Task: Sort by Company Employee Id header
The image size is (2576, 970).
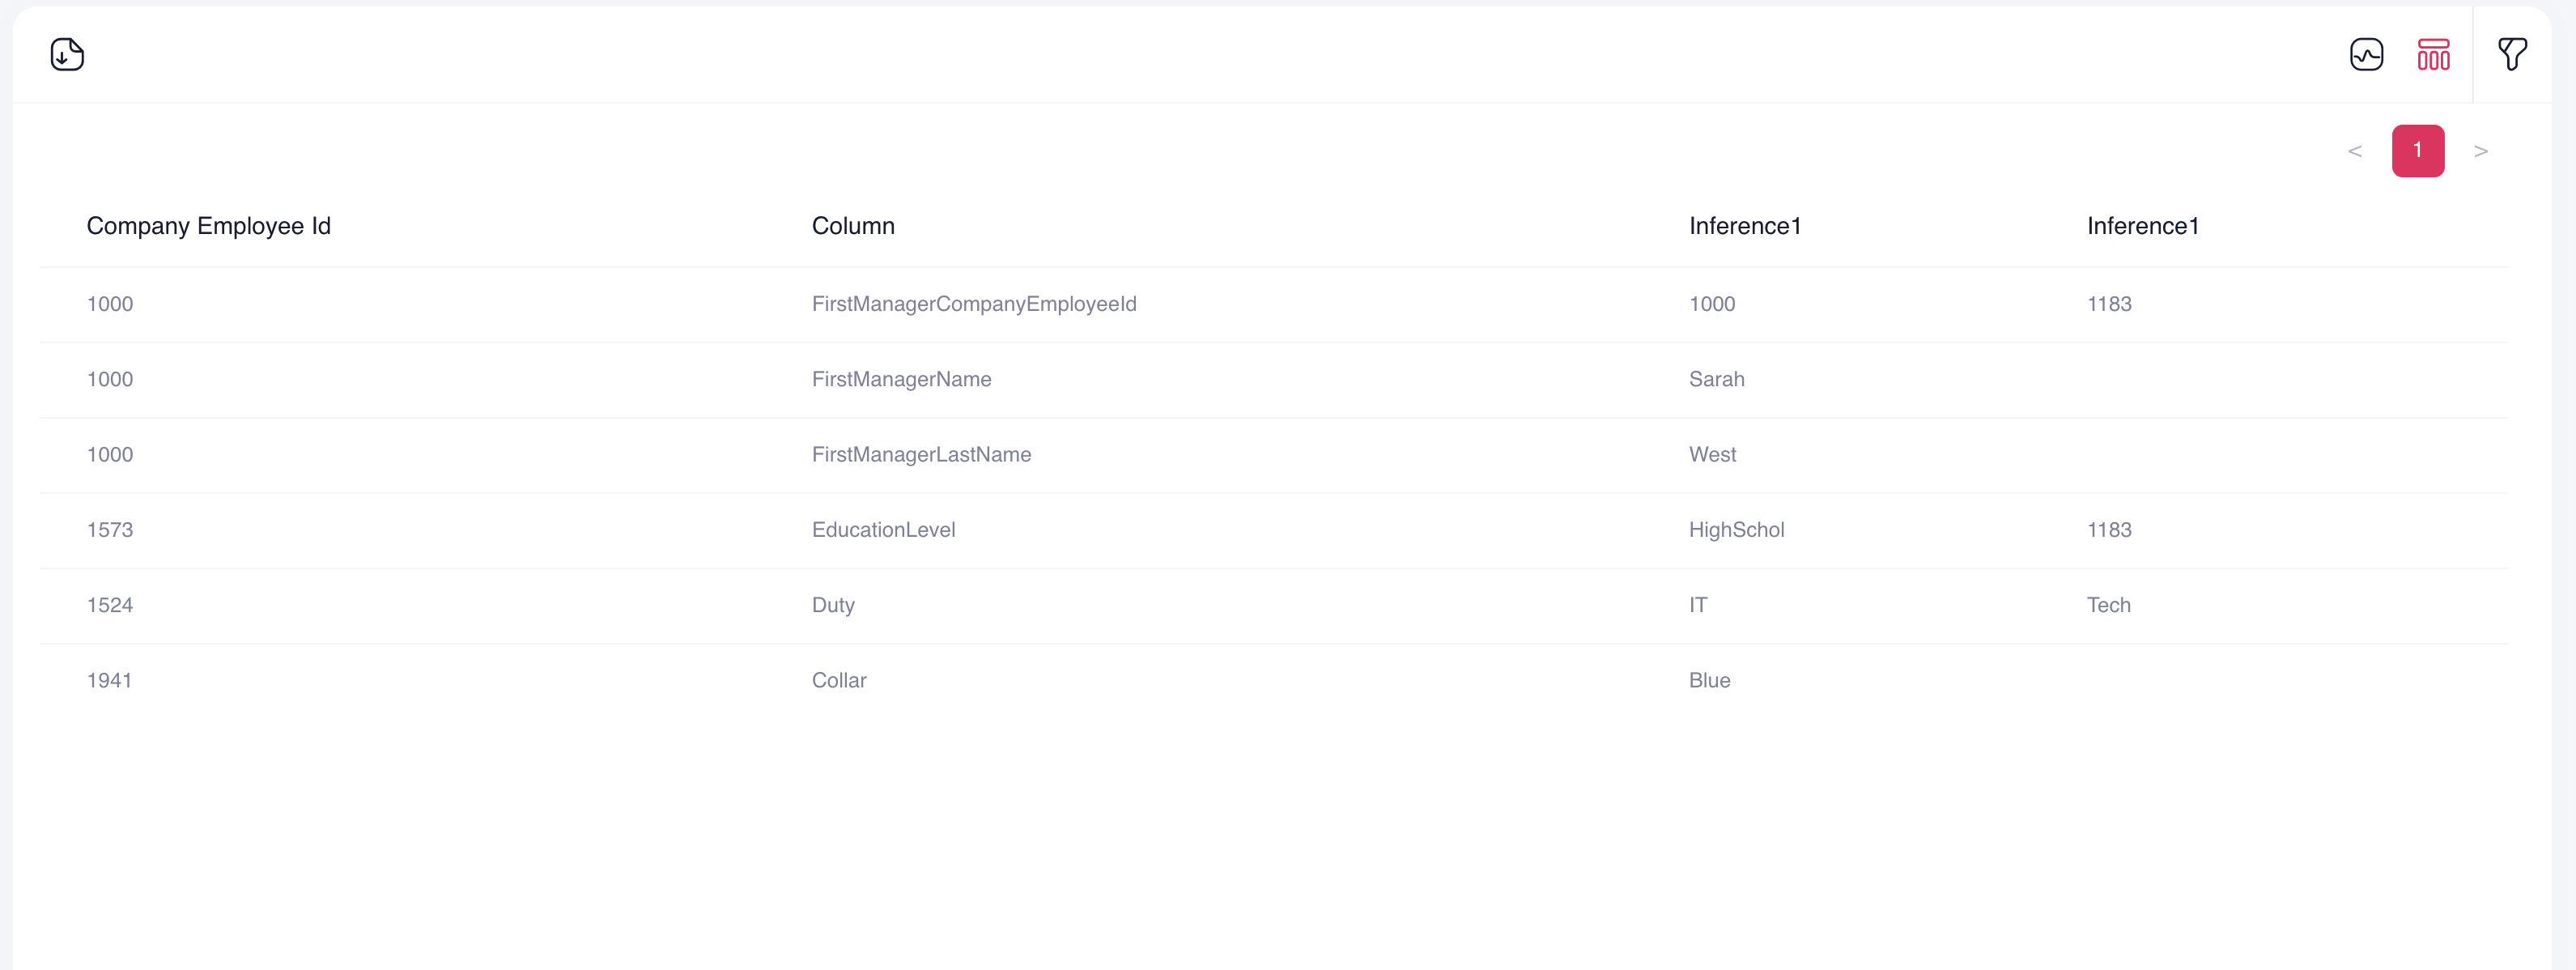Action: (x=208, y=226)
